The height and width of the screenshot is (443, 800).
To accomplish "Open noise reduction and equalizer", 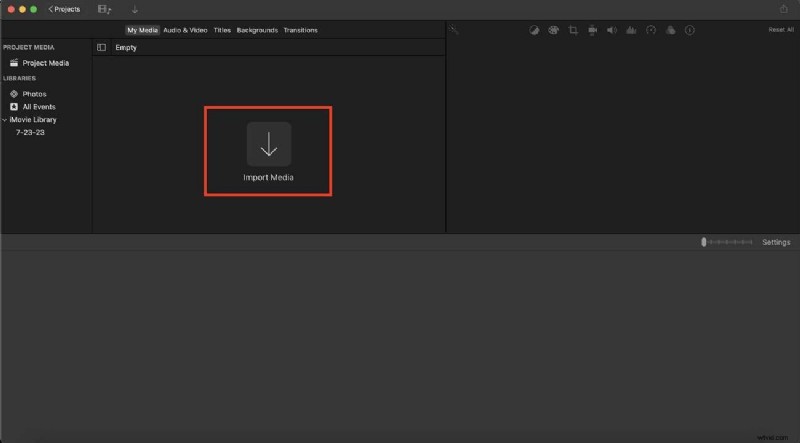I will pos(631,30).
